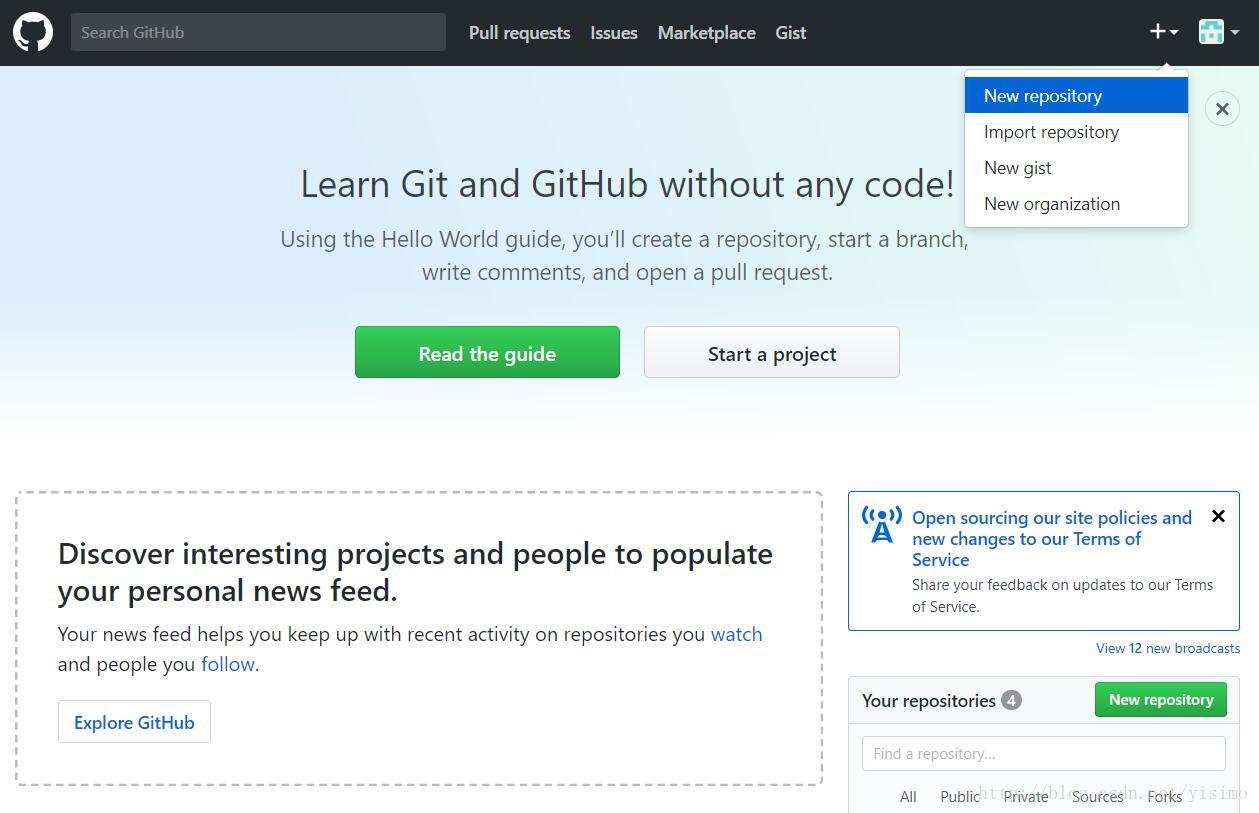Select the Private repositories filter tab
The height and width of the screenshot is (813, 1259).
pos(1026,796)
